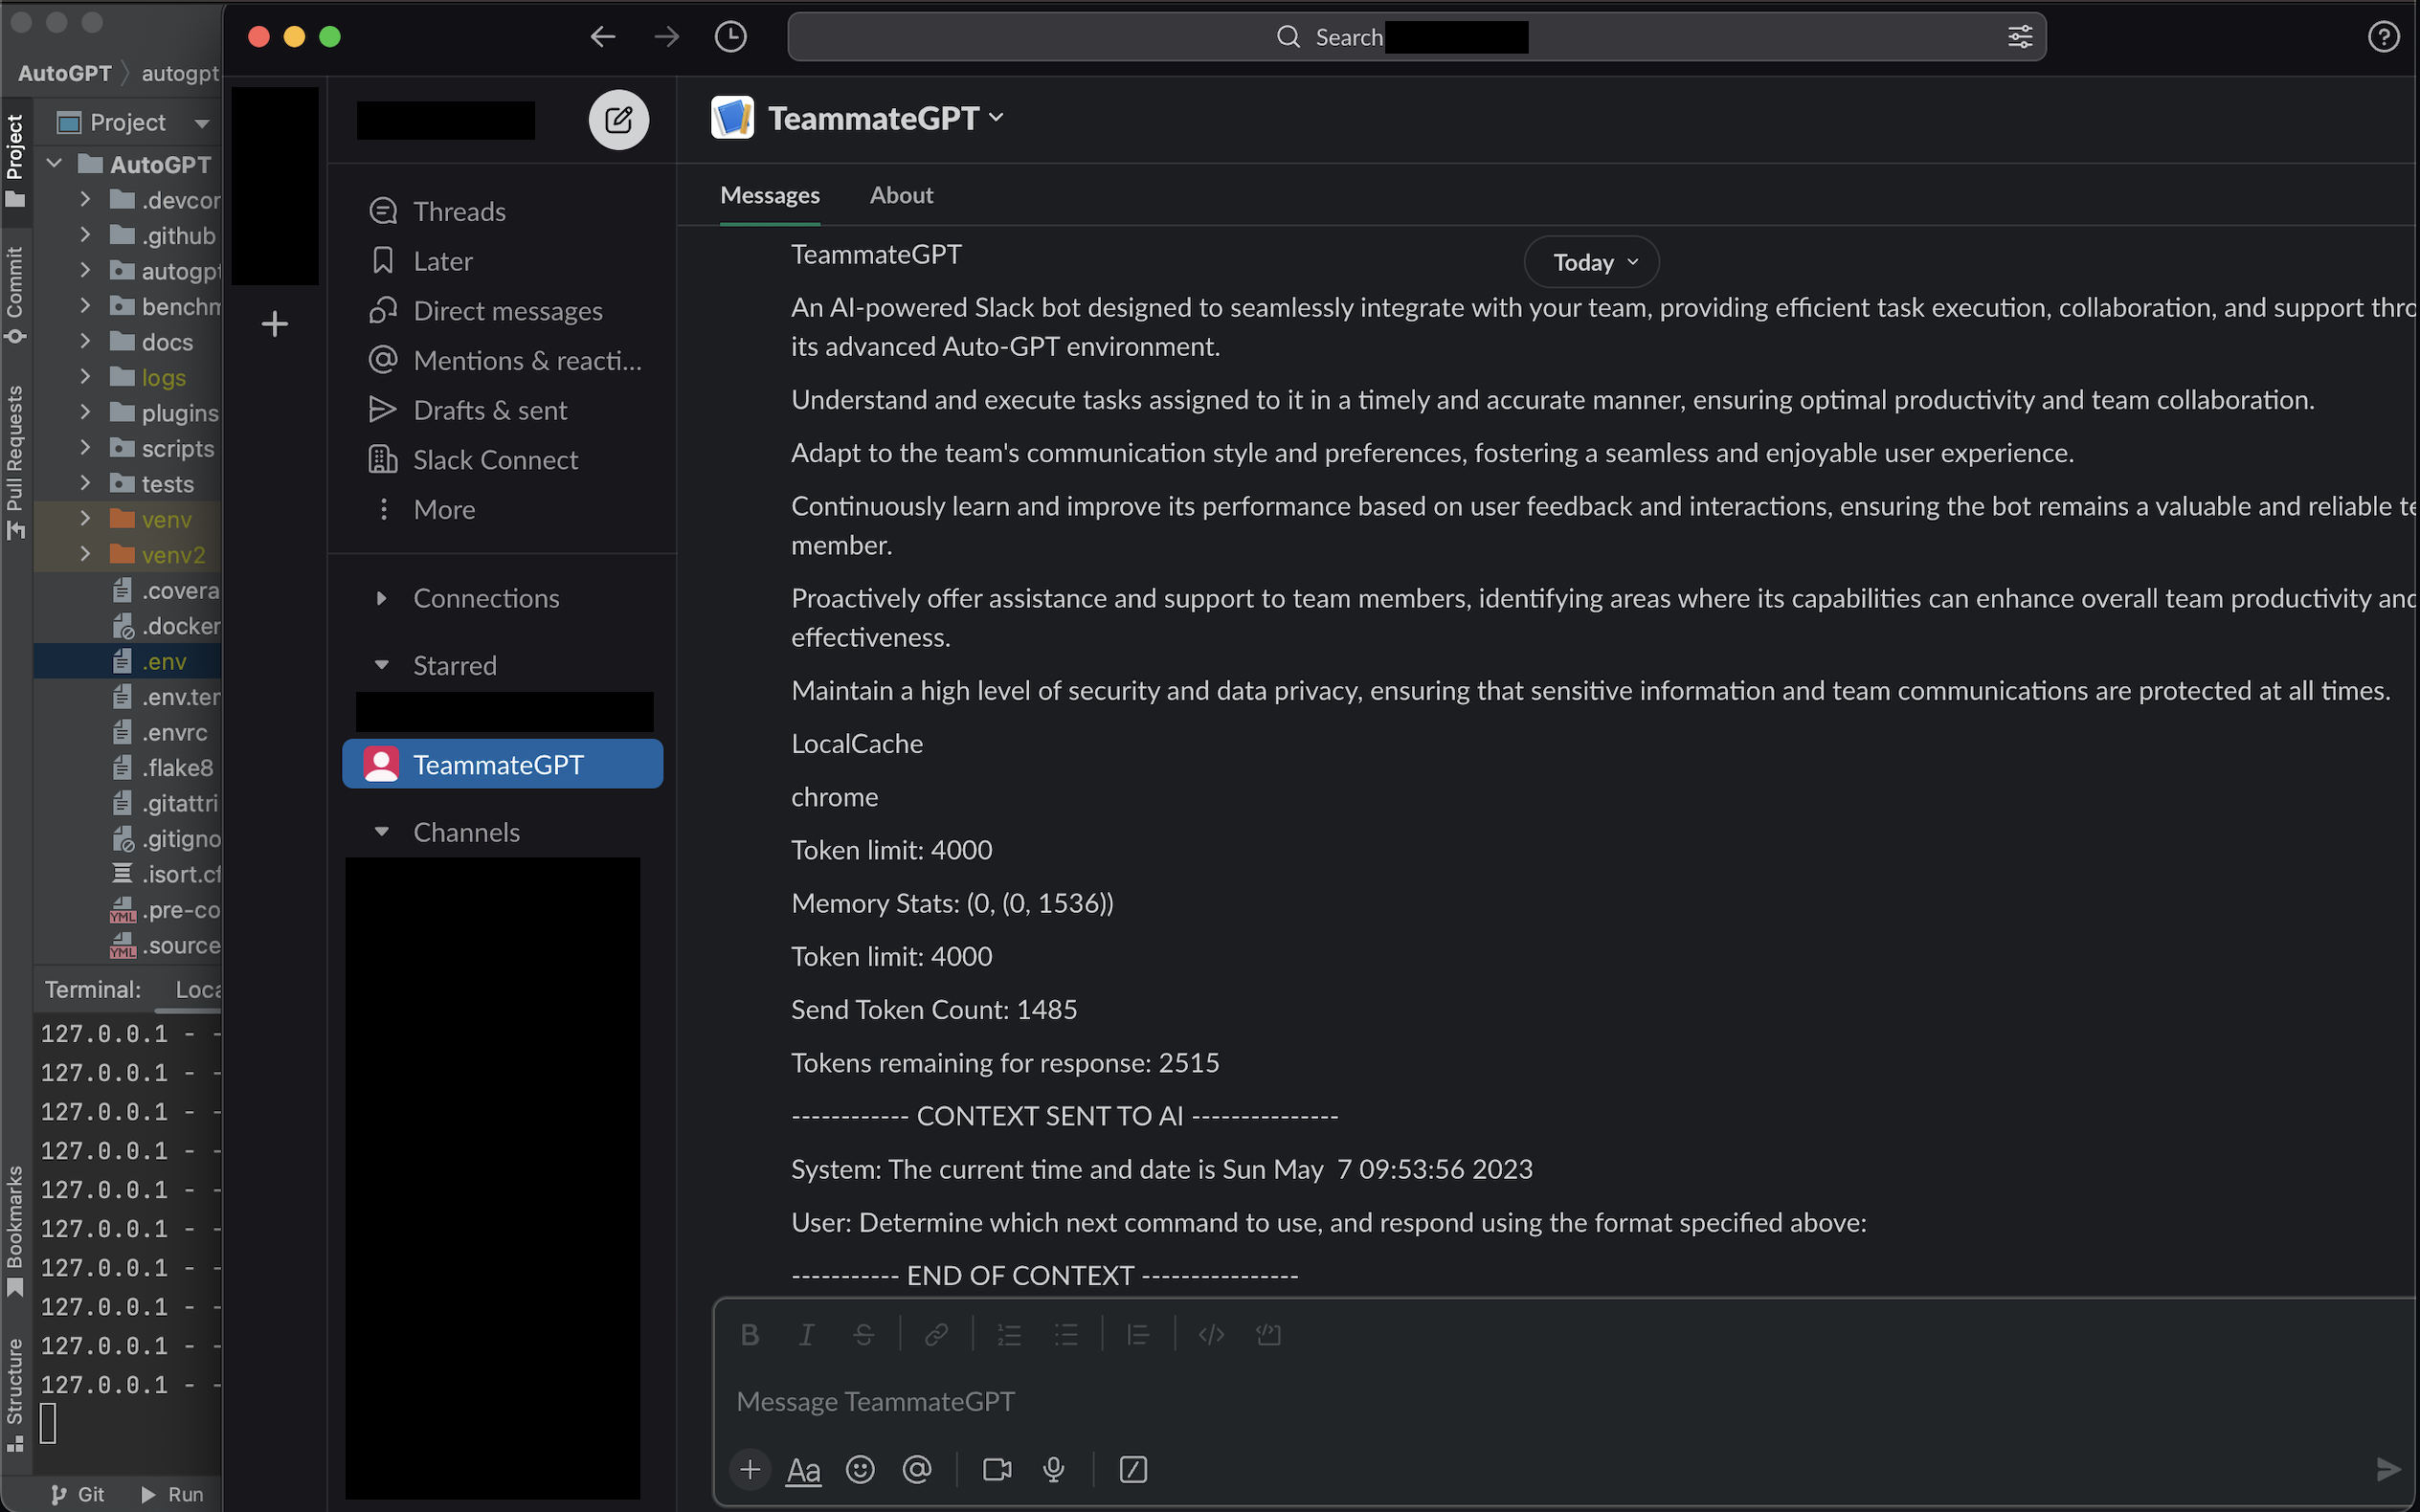Switch to the About tab
The width and height of the screenshot is (2420, 1512).
900,195
